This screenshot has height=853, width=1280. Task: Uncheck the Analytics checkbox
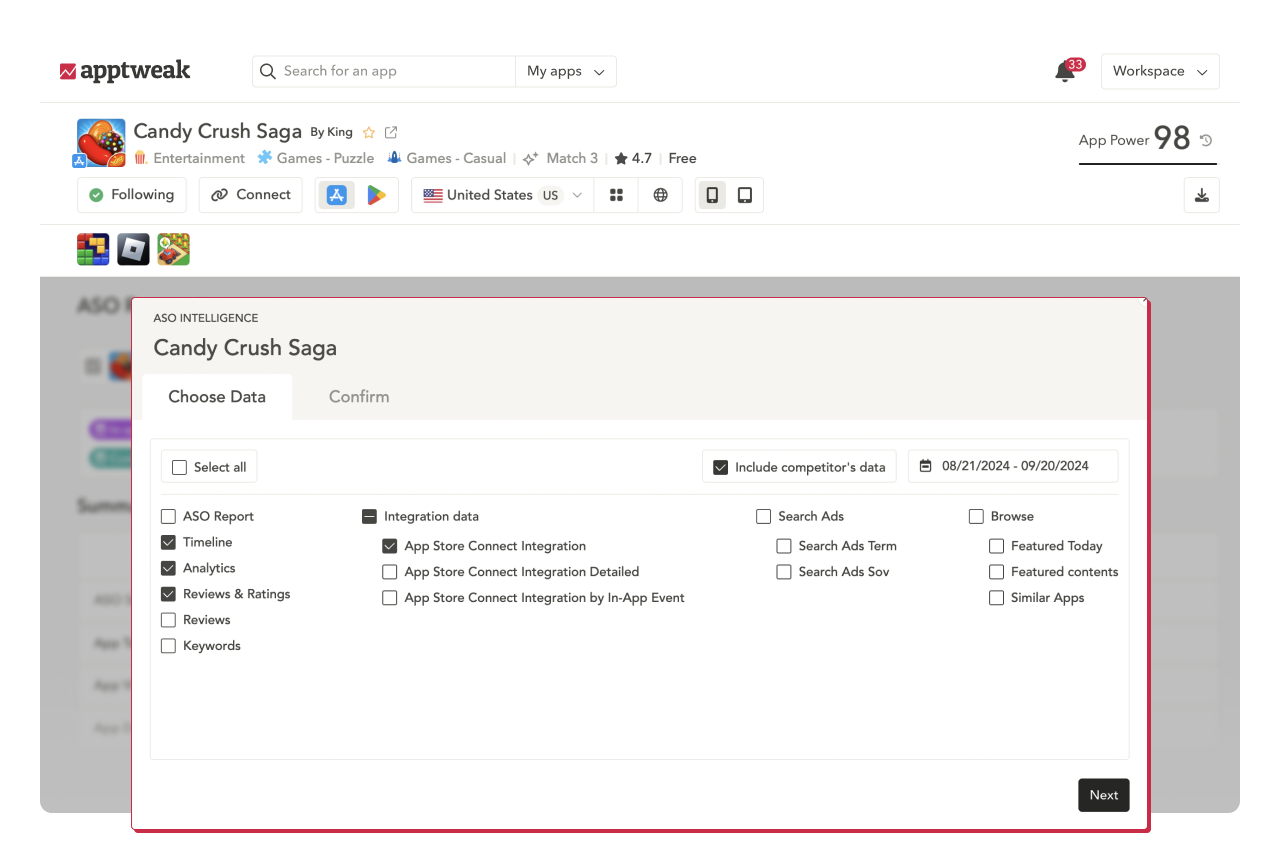[168, 568]
